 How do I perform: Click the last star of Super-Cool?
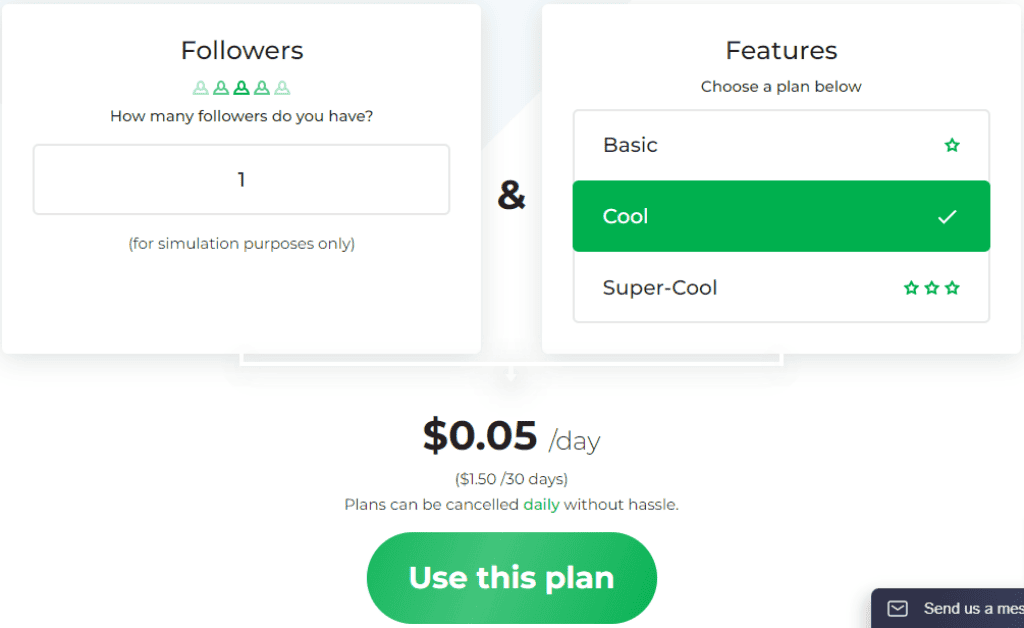coord(952,288)
